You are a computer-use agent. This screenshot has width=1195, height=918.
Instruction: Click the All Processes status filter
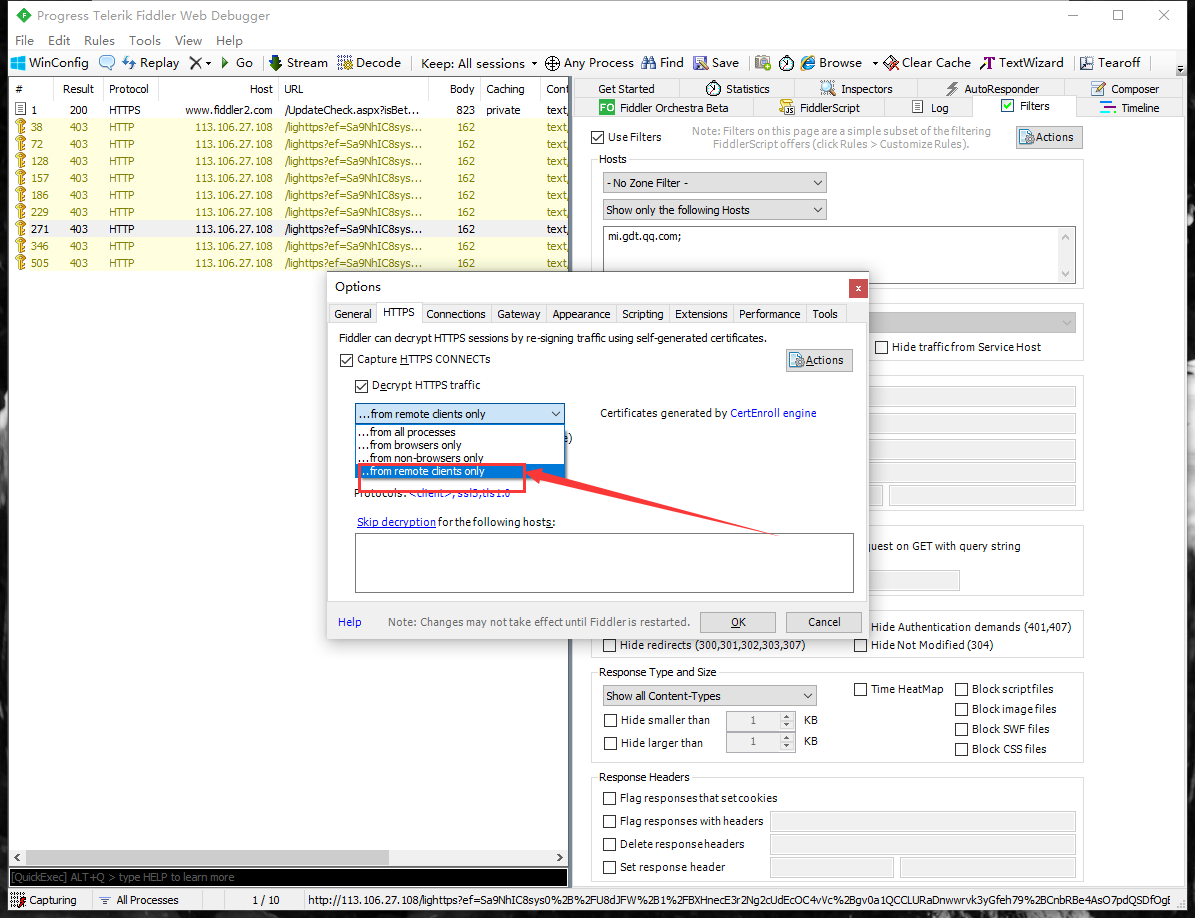pos(139,900)
